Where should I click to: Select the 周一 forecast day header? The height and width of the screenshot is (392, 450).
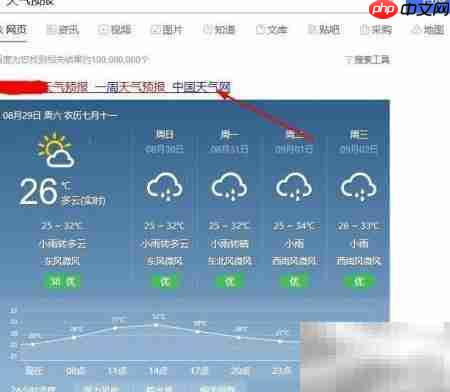tap(229, 134)
